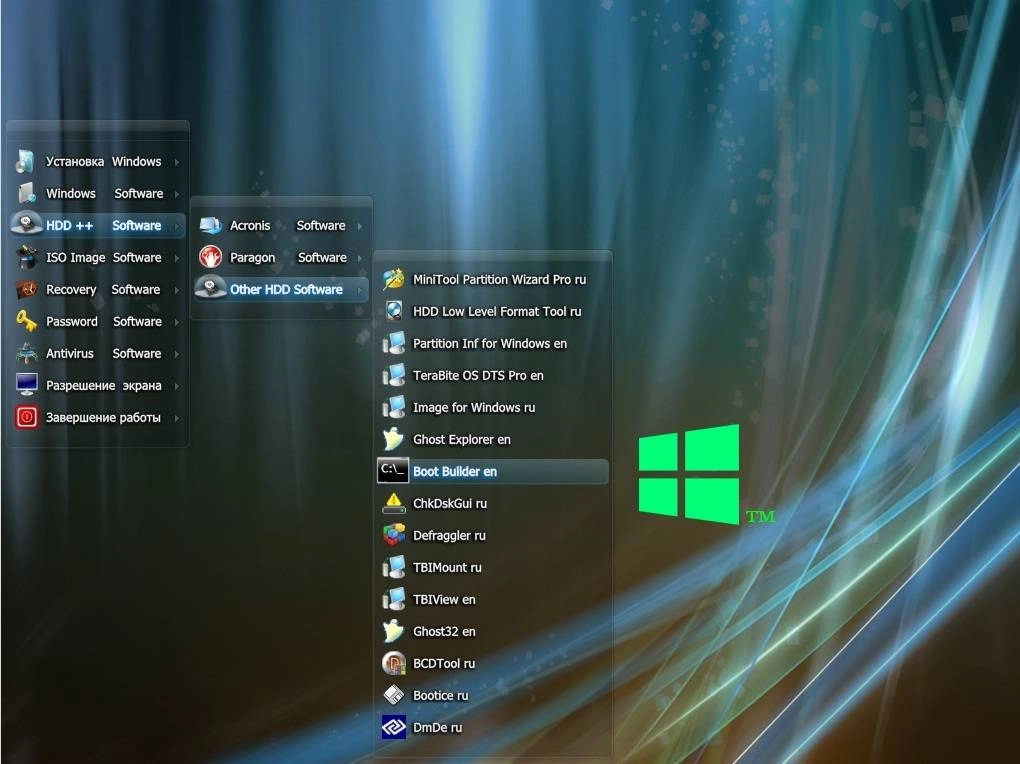Image resolution: width=1020 pixels, height=764 pixels.
Task: Click the Image for Windows icon
Action: pyautogui.click(x=394, y=407)
